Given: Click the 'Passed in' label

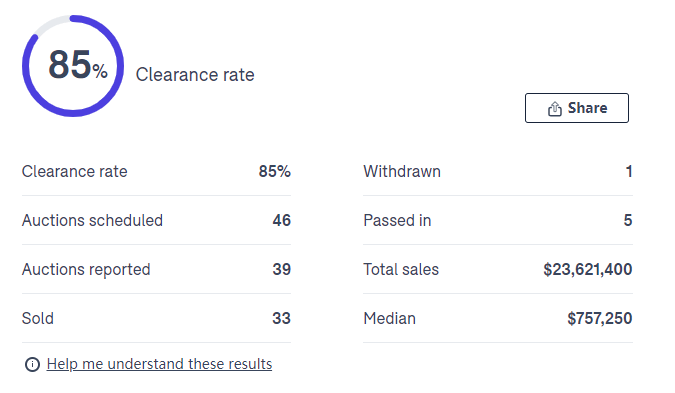Looking at the screenshot, I should [397, 220].
